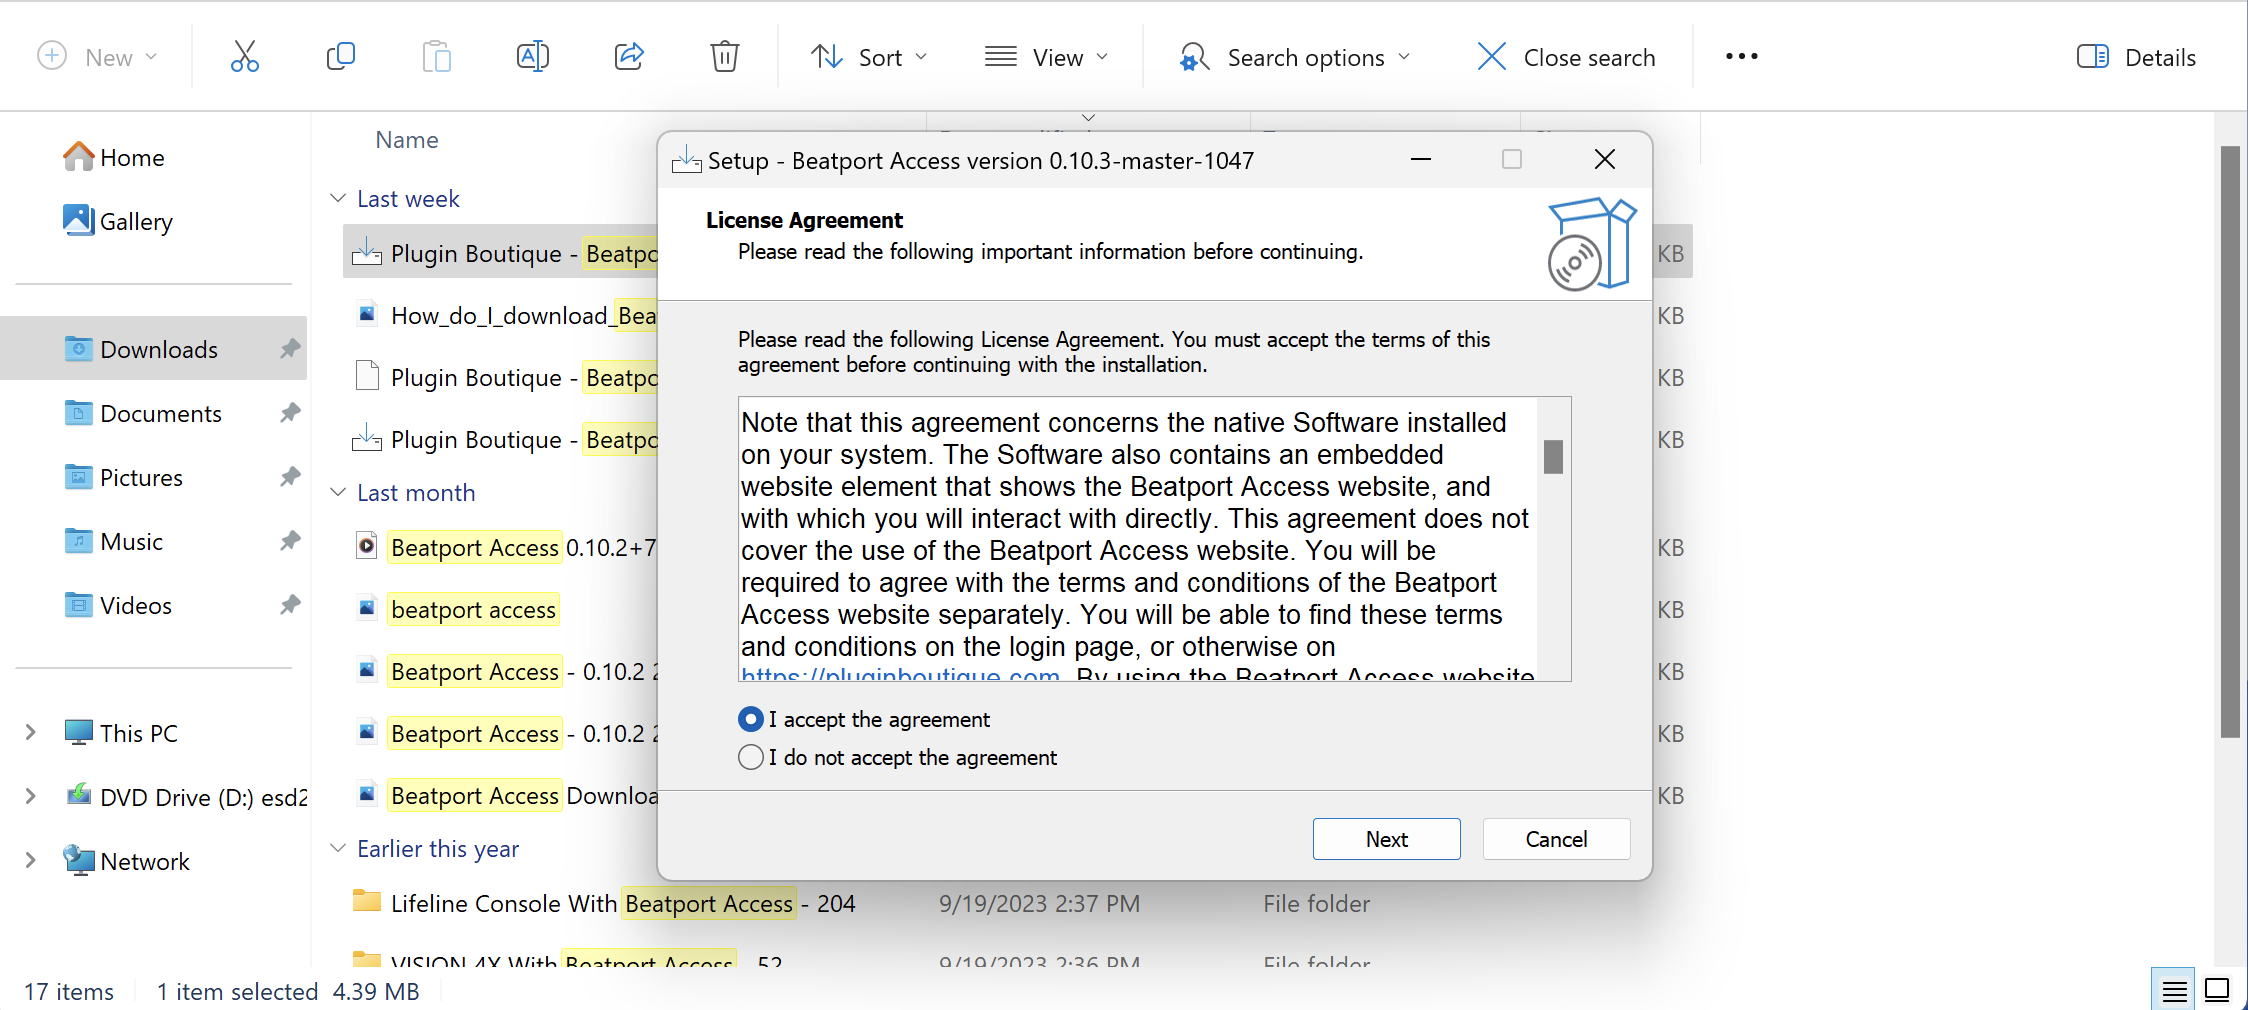Viewport: 2248px width, 1010px height.
Task: Open the Sort dropdown
Action: (869, 56)
